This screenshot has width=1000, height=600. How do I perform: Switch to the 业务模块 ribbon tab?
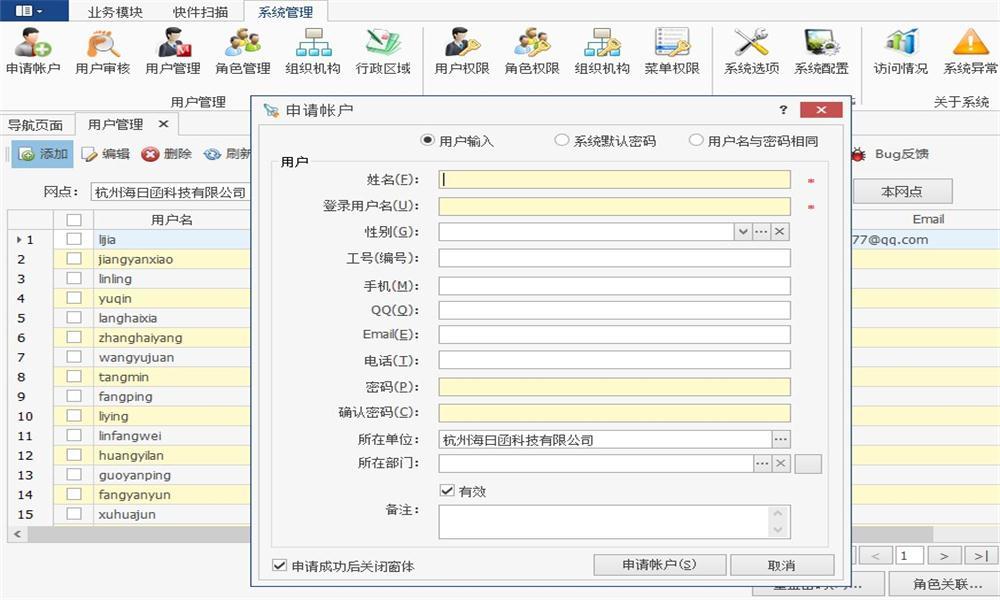click(115, 12)
